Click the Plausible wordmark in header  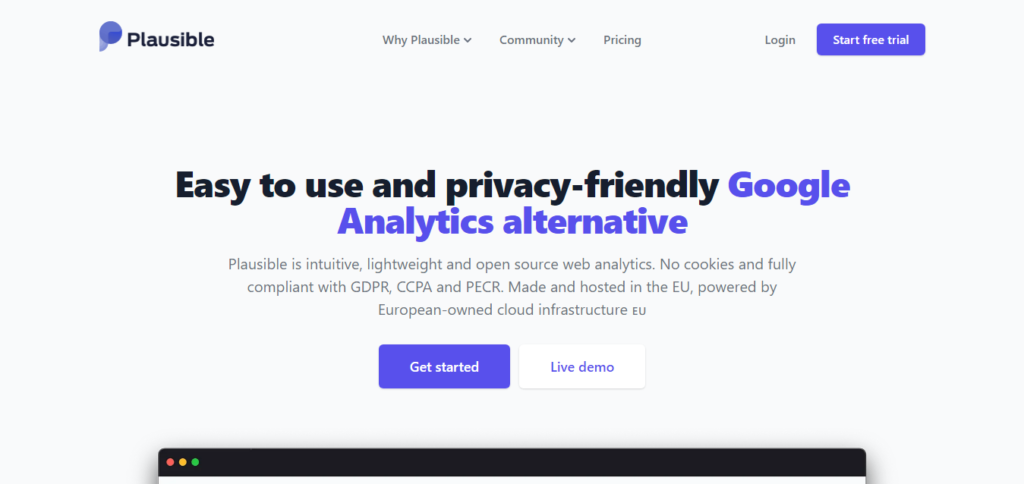coord(170,40)
